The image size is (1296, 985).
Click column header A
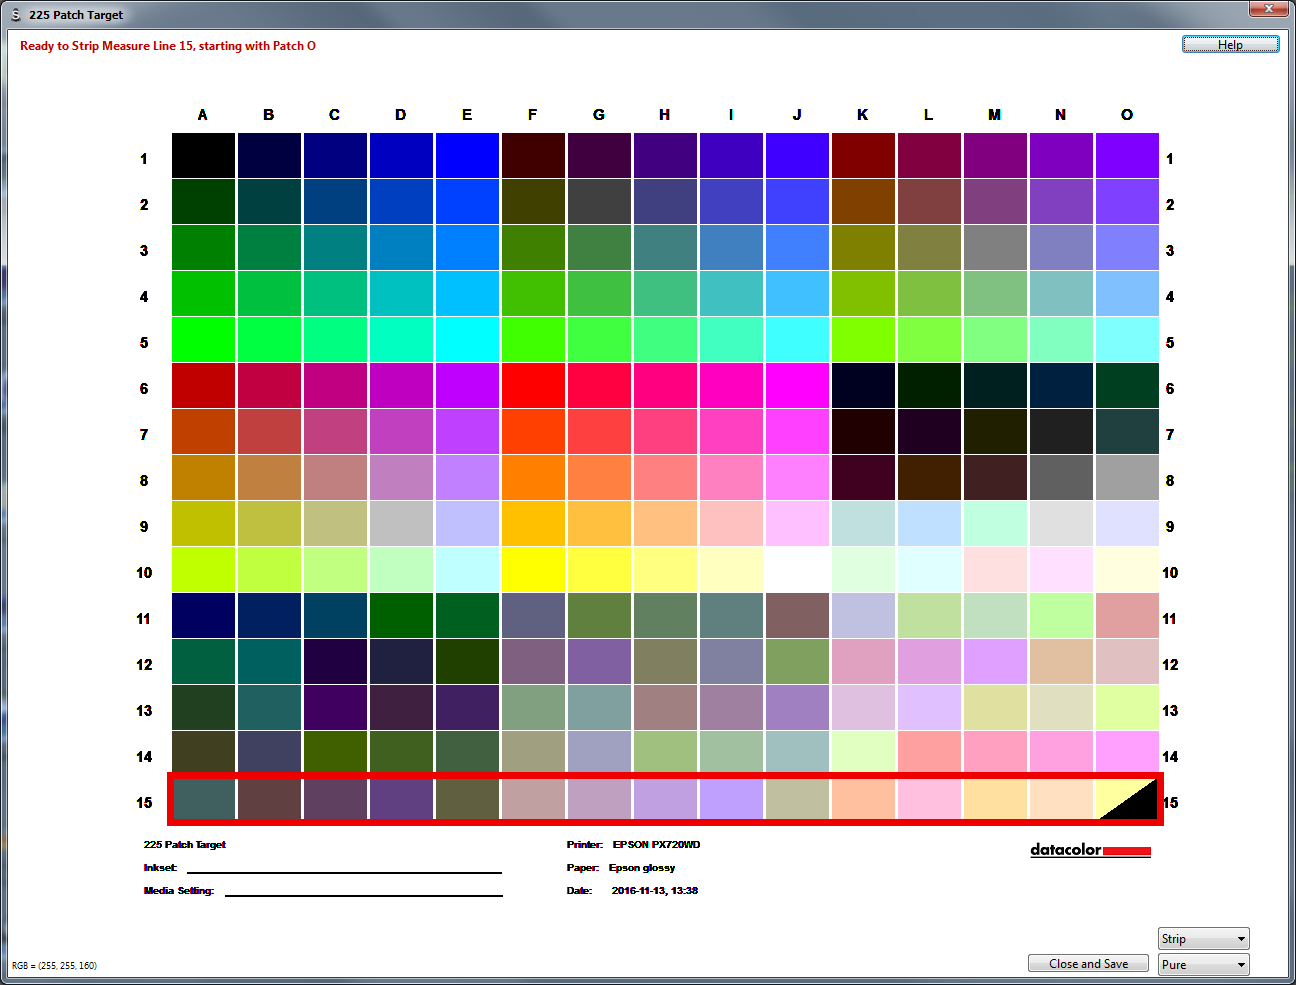click(203, 115)
